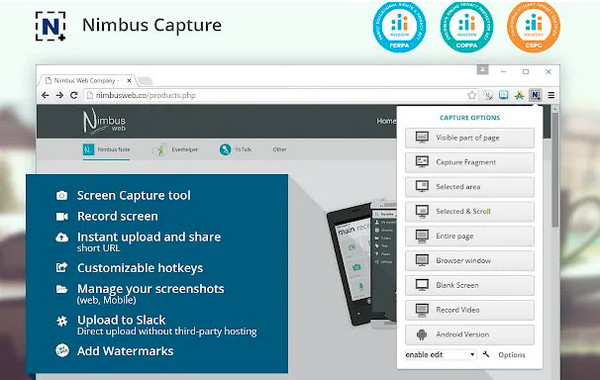
Task: Click the orange CSPC certification badge
Action: click(533, 27)
